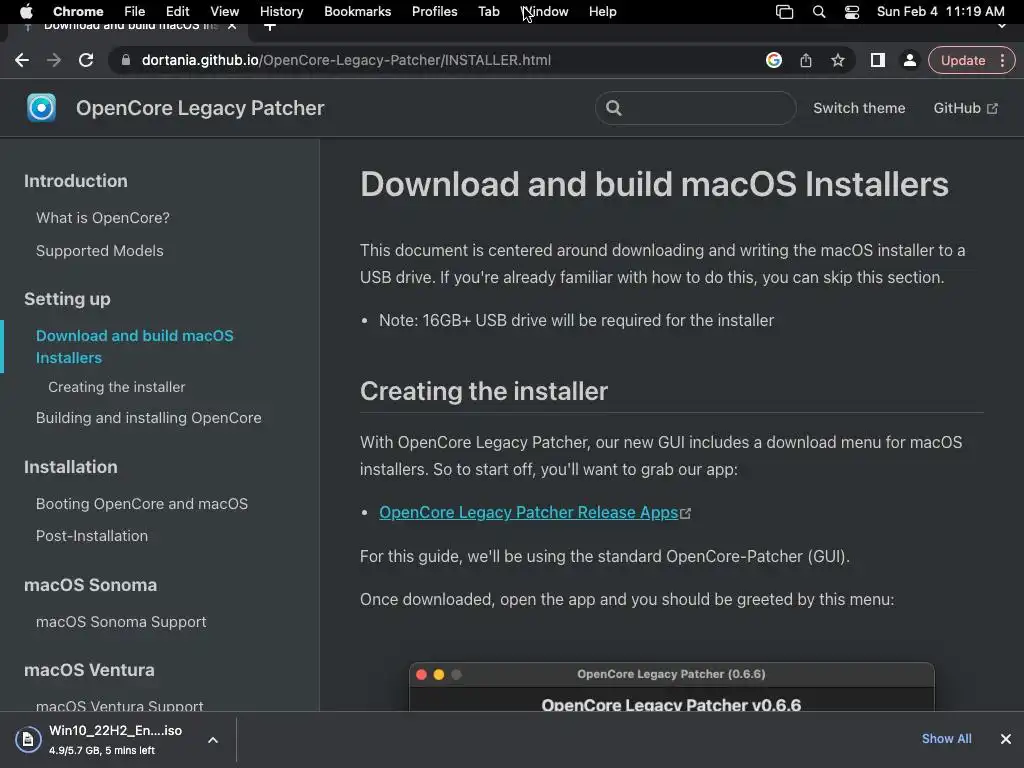This screenshot has width=1024, height=768.
Task: Click the Google icon in the address bar
Action: tap(774, 60)
